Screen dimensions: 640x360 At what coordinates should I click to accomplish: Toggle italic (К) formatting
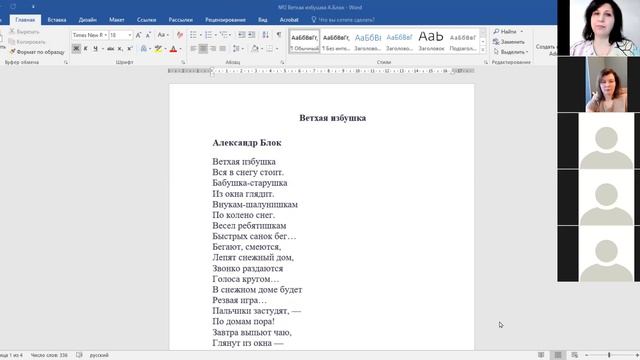click(x=86, y=49)
